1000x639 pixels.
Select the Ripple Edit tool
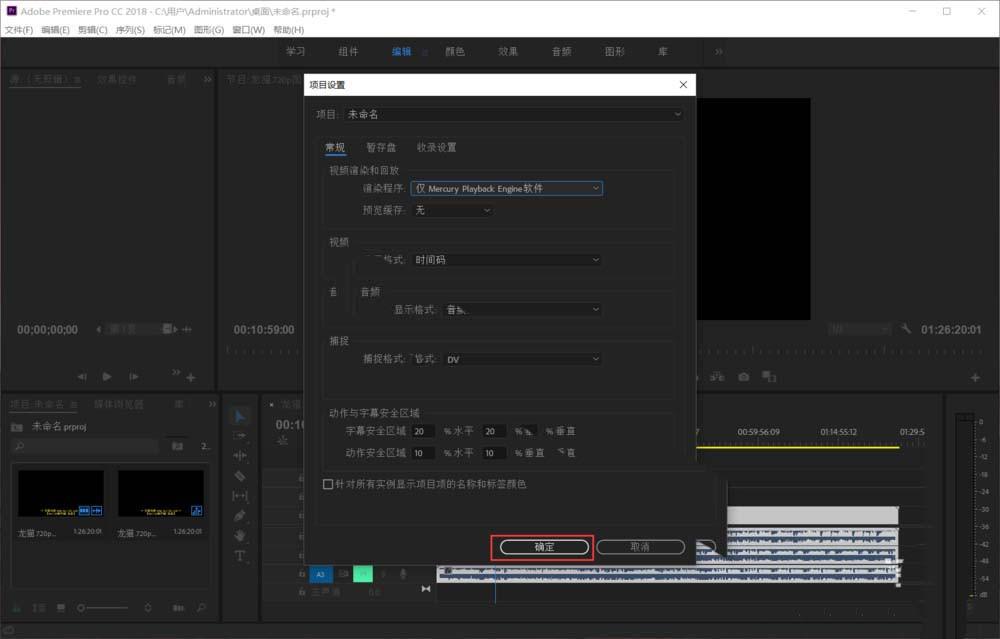240,455
